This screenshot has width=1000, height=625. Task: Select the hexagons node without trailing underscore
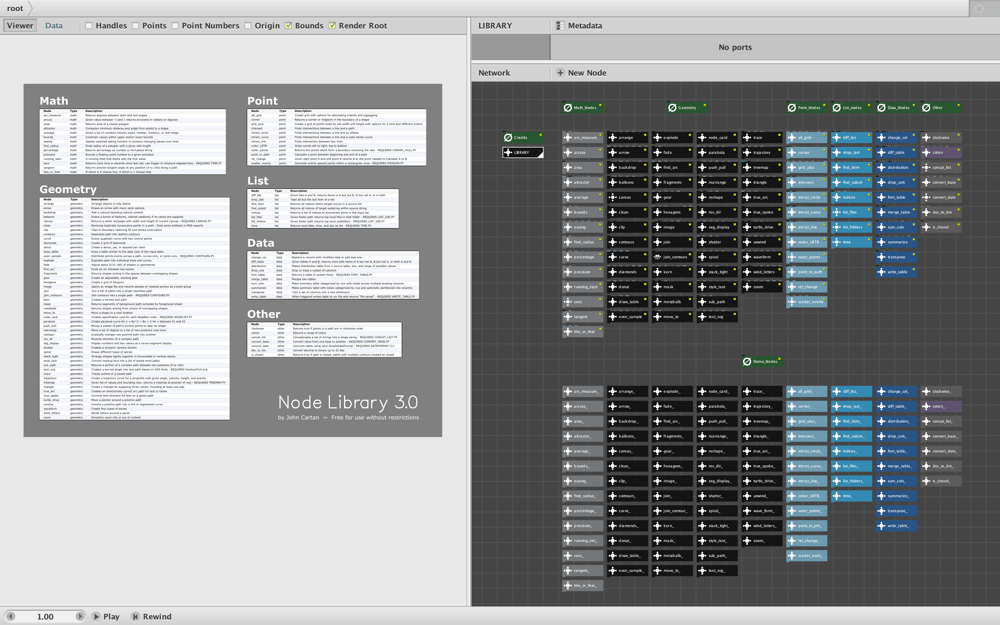pyautogui.click(x=672, y=212)
